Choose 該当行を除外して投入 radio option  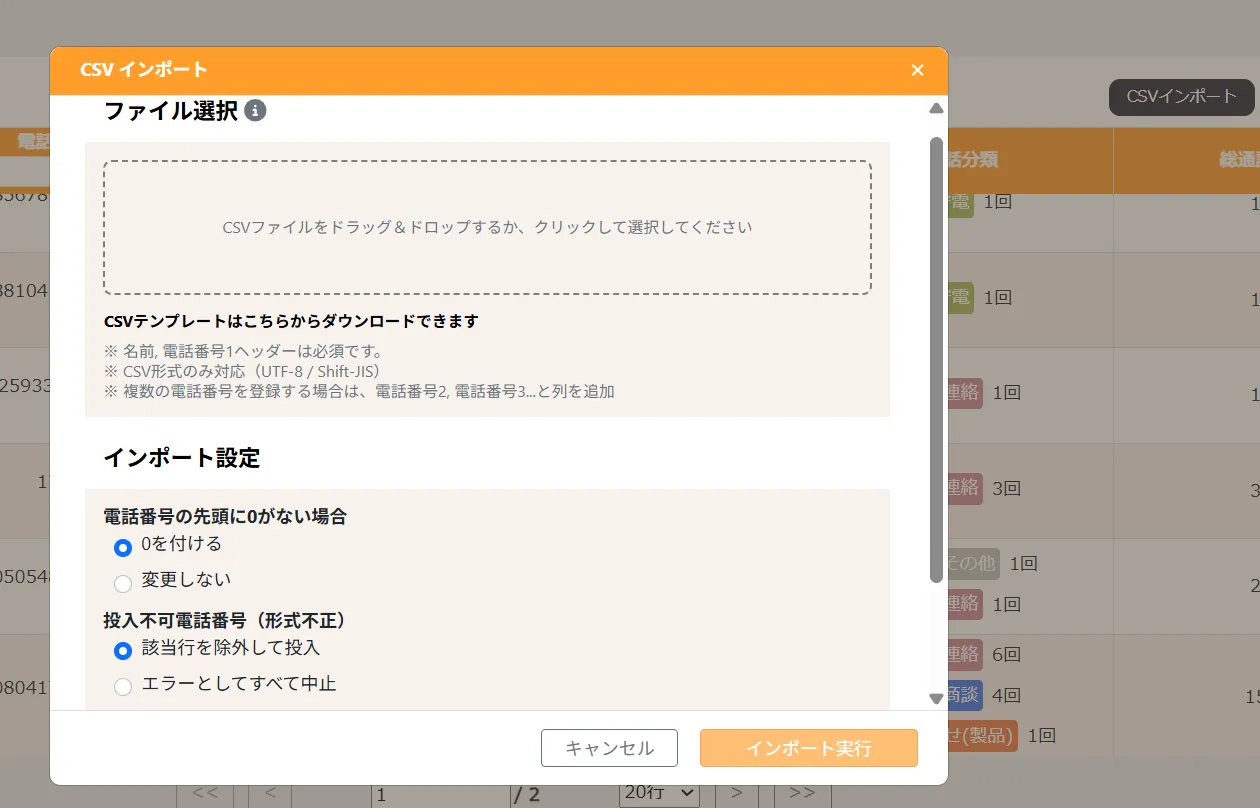[x=123, y=650]
